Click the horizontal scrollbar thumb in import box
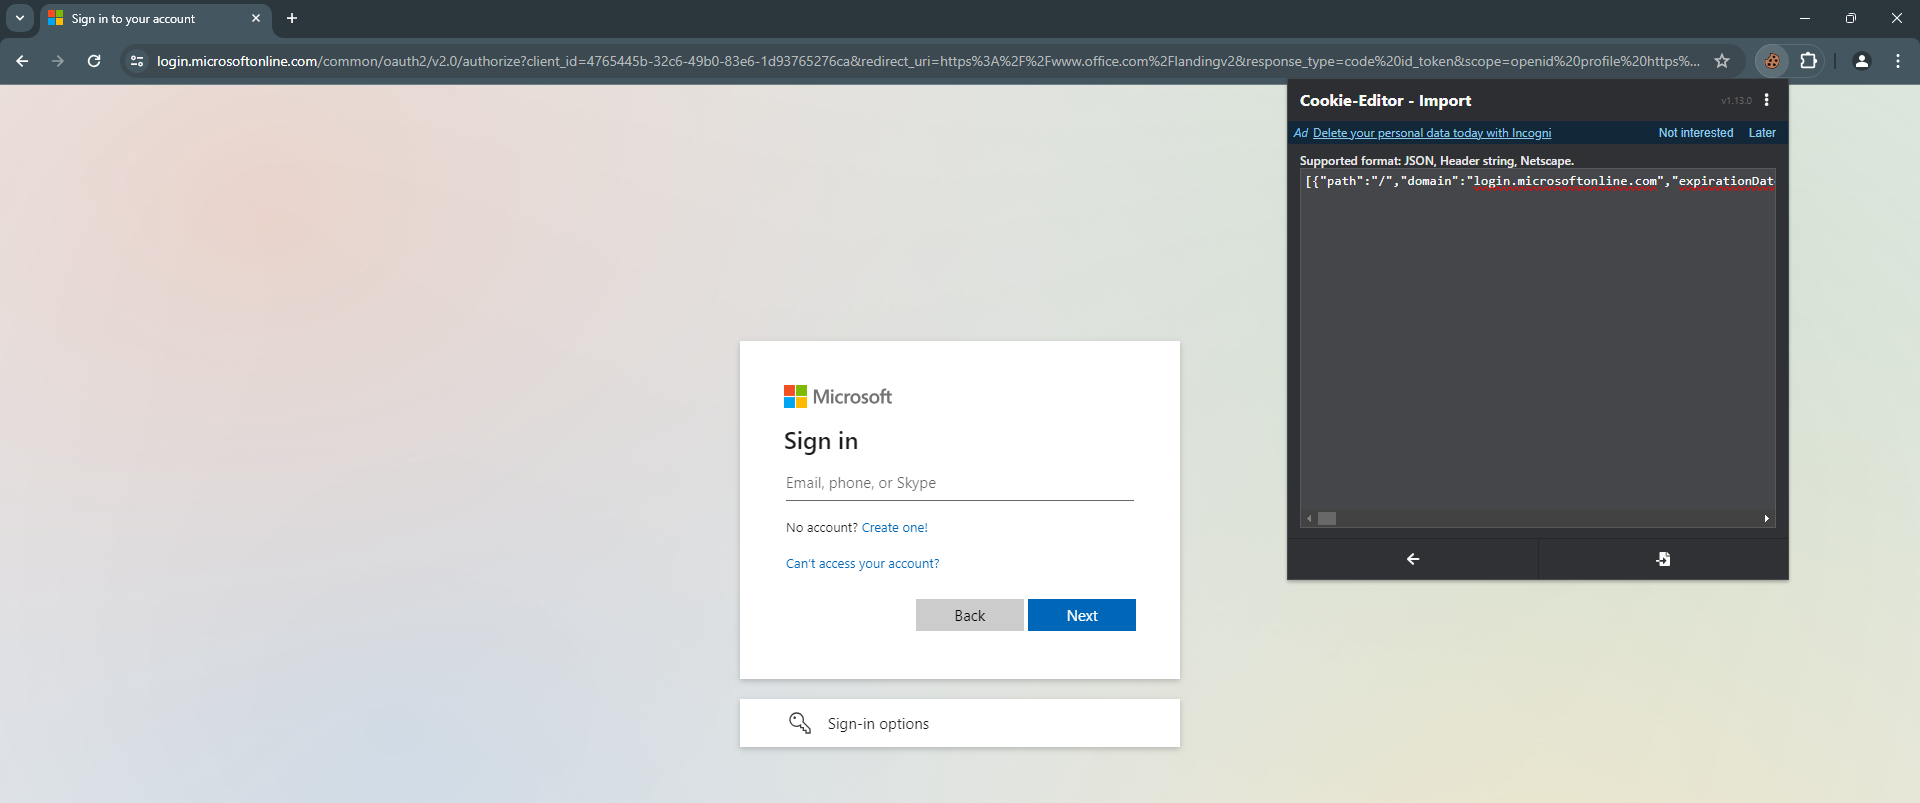 point(1327,518)
